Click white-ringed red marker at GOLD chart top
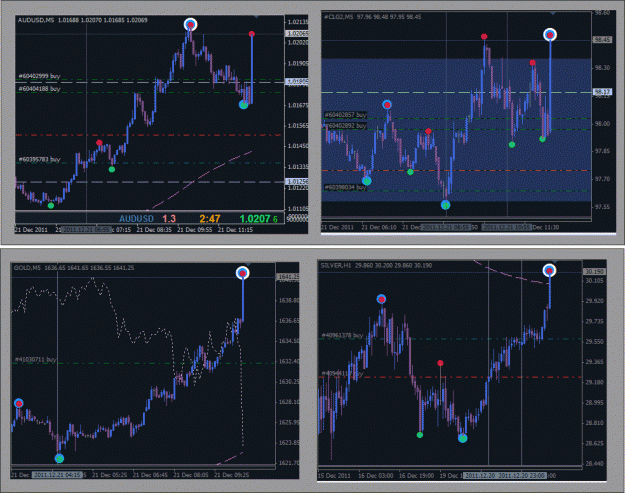625x493 pixels. click(x=242, y=273)
